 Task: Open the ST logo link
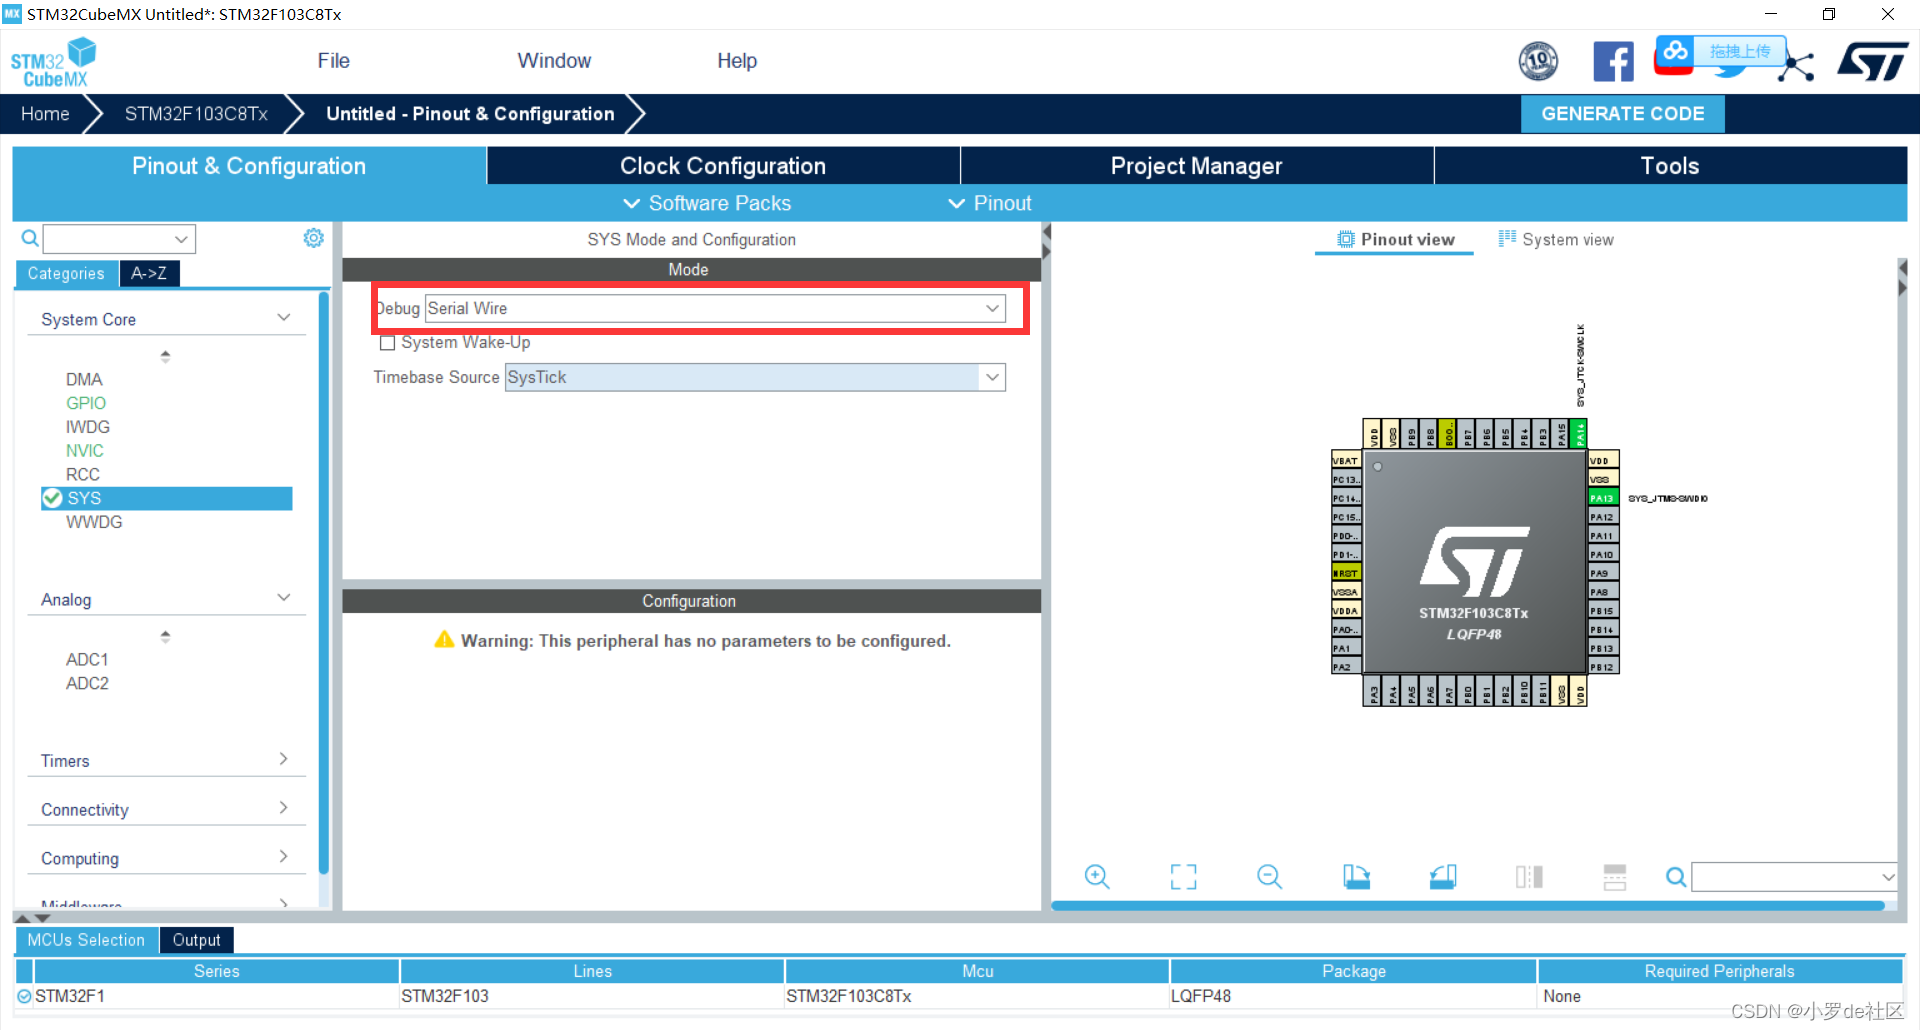pos(1873,61)
